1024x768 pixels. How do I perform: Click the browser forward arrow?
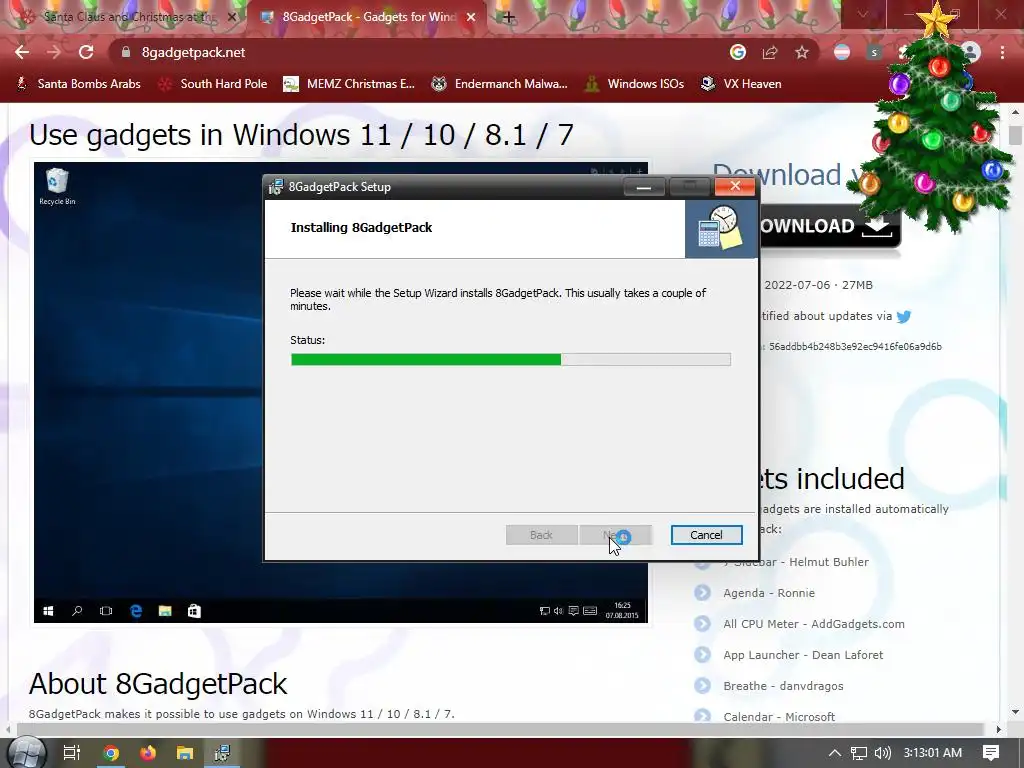click(x=54, y=52)
